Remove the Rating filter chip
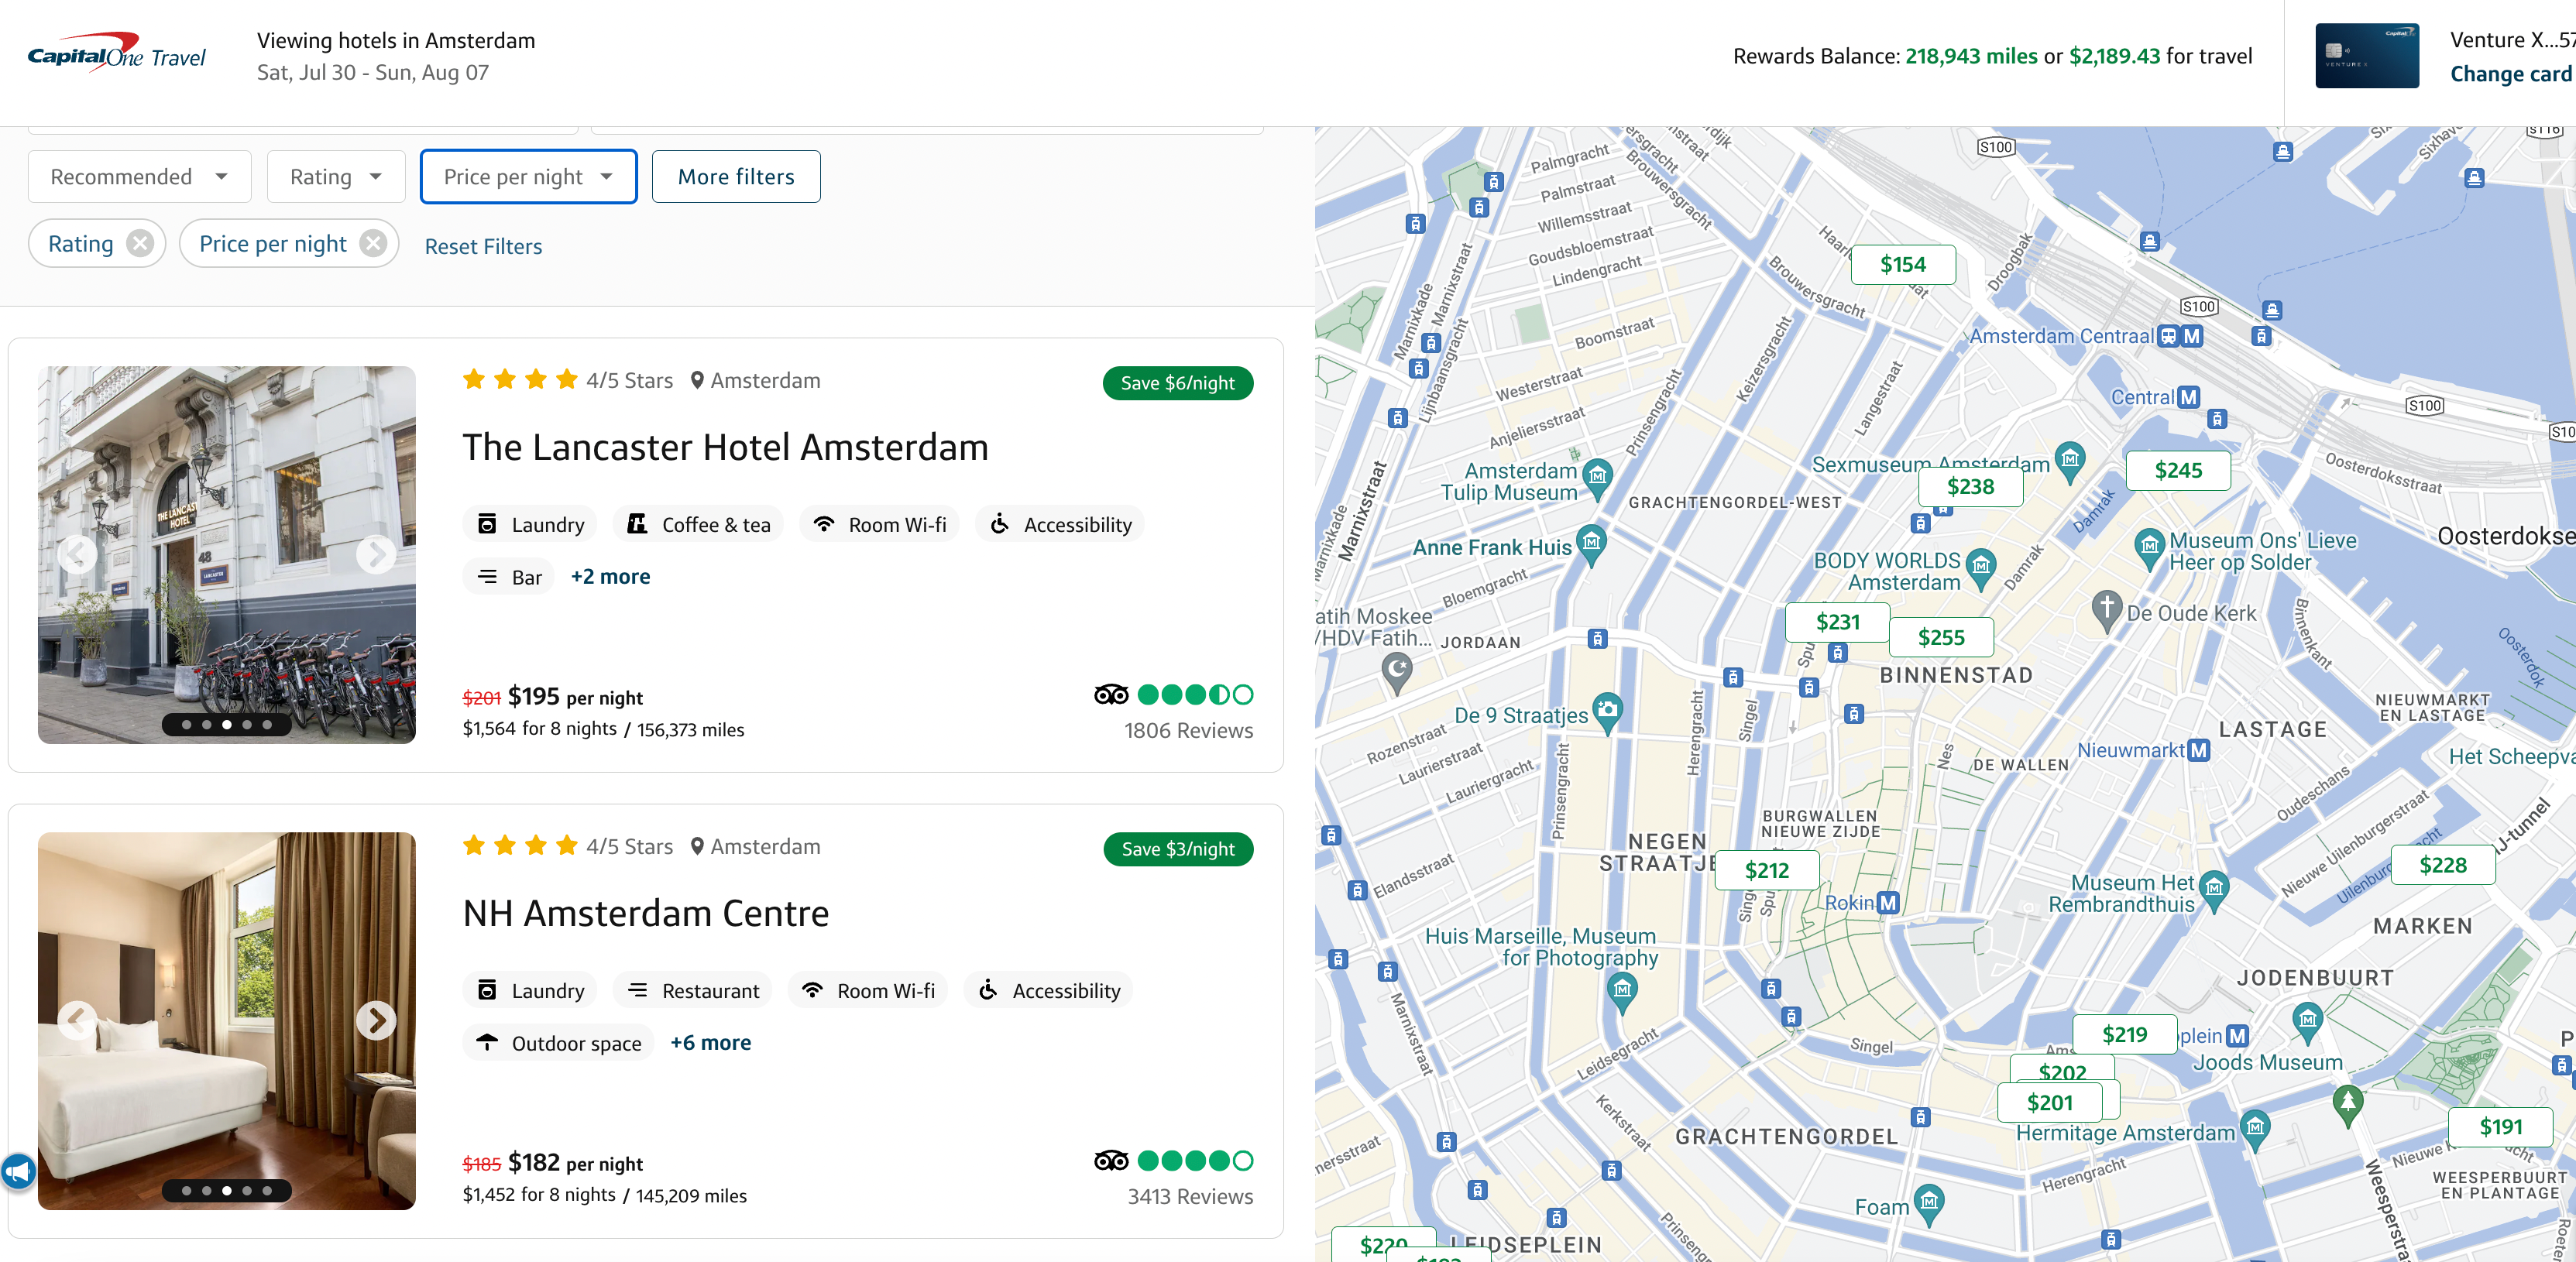Image resolution: width=2576 pixels, height=1262 pixels. point(140,242)
